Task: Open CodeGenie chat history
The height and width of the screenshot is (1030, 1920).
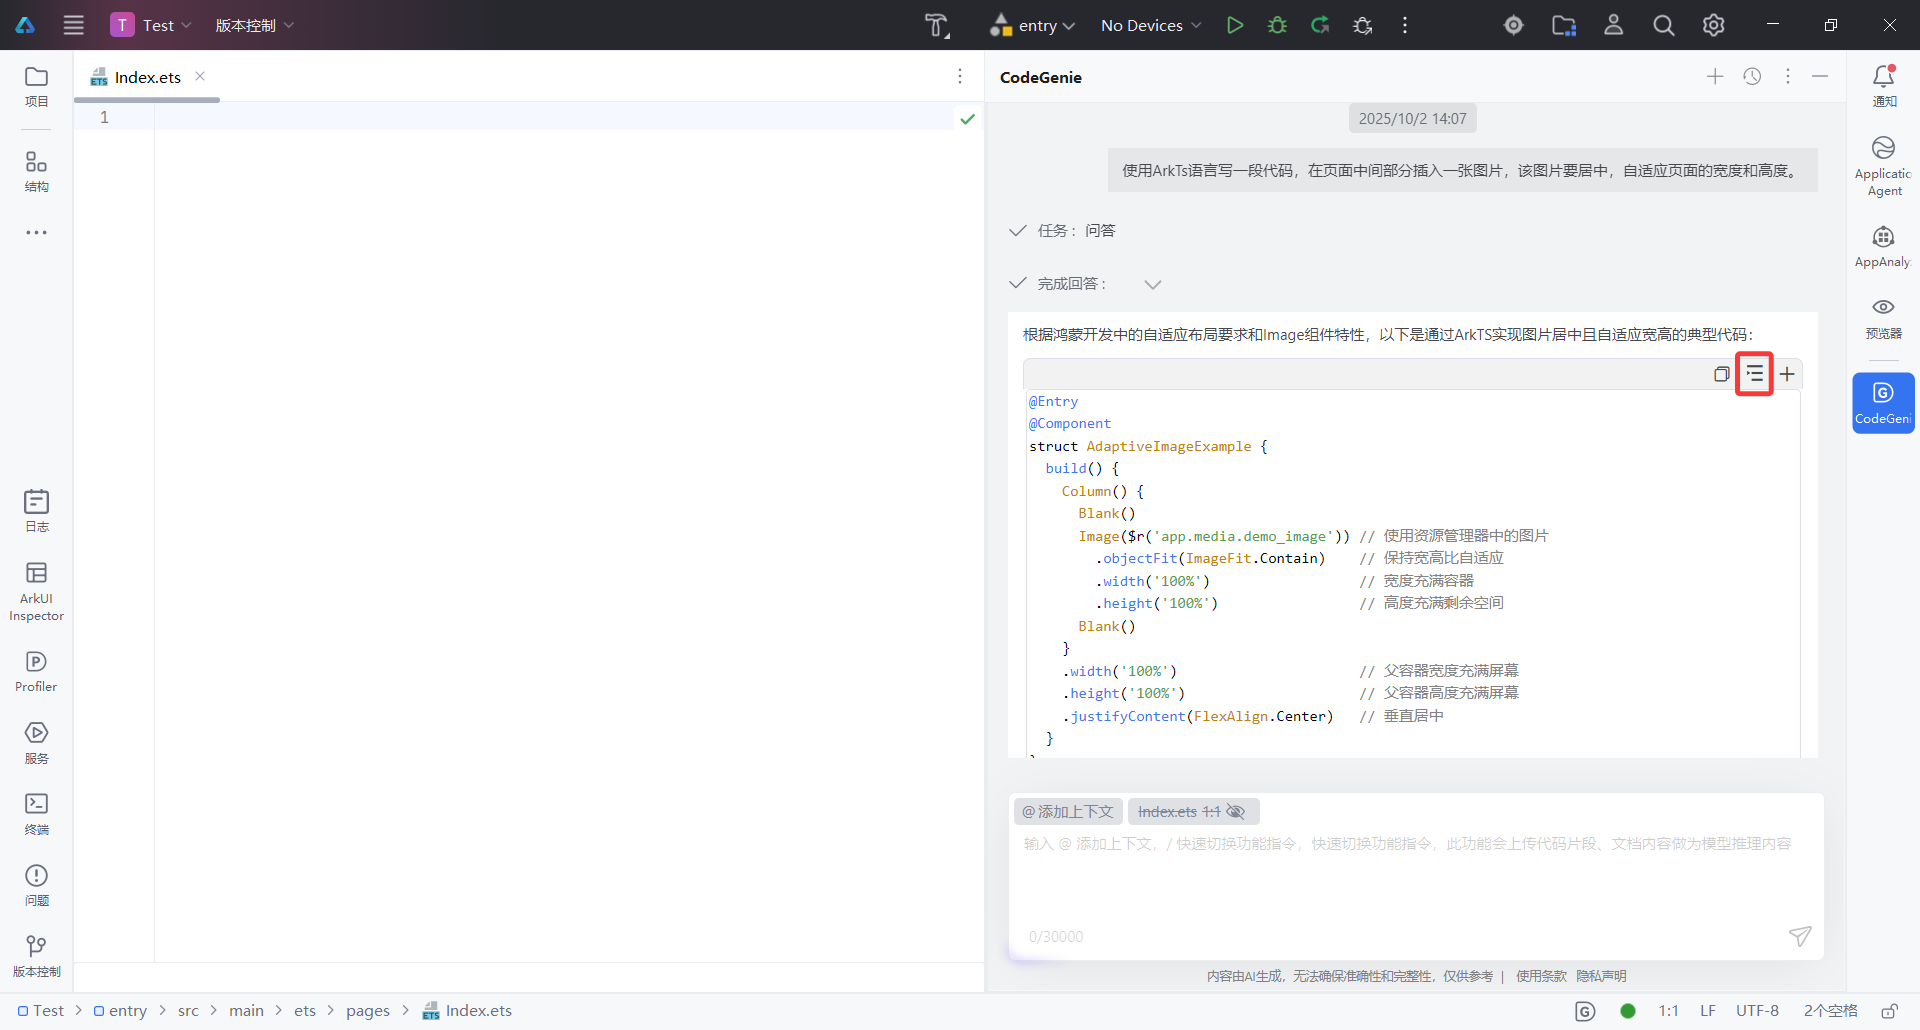Action: click(1752, 77)
